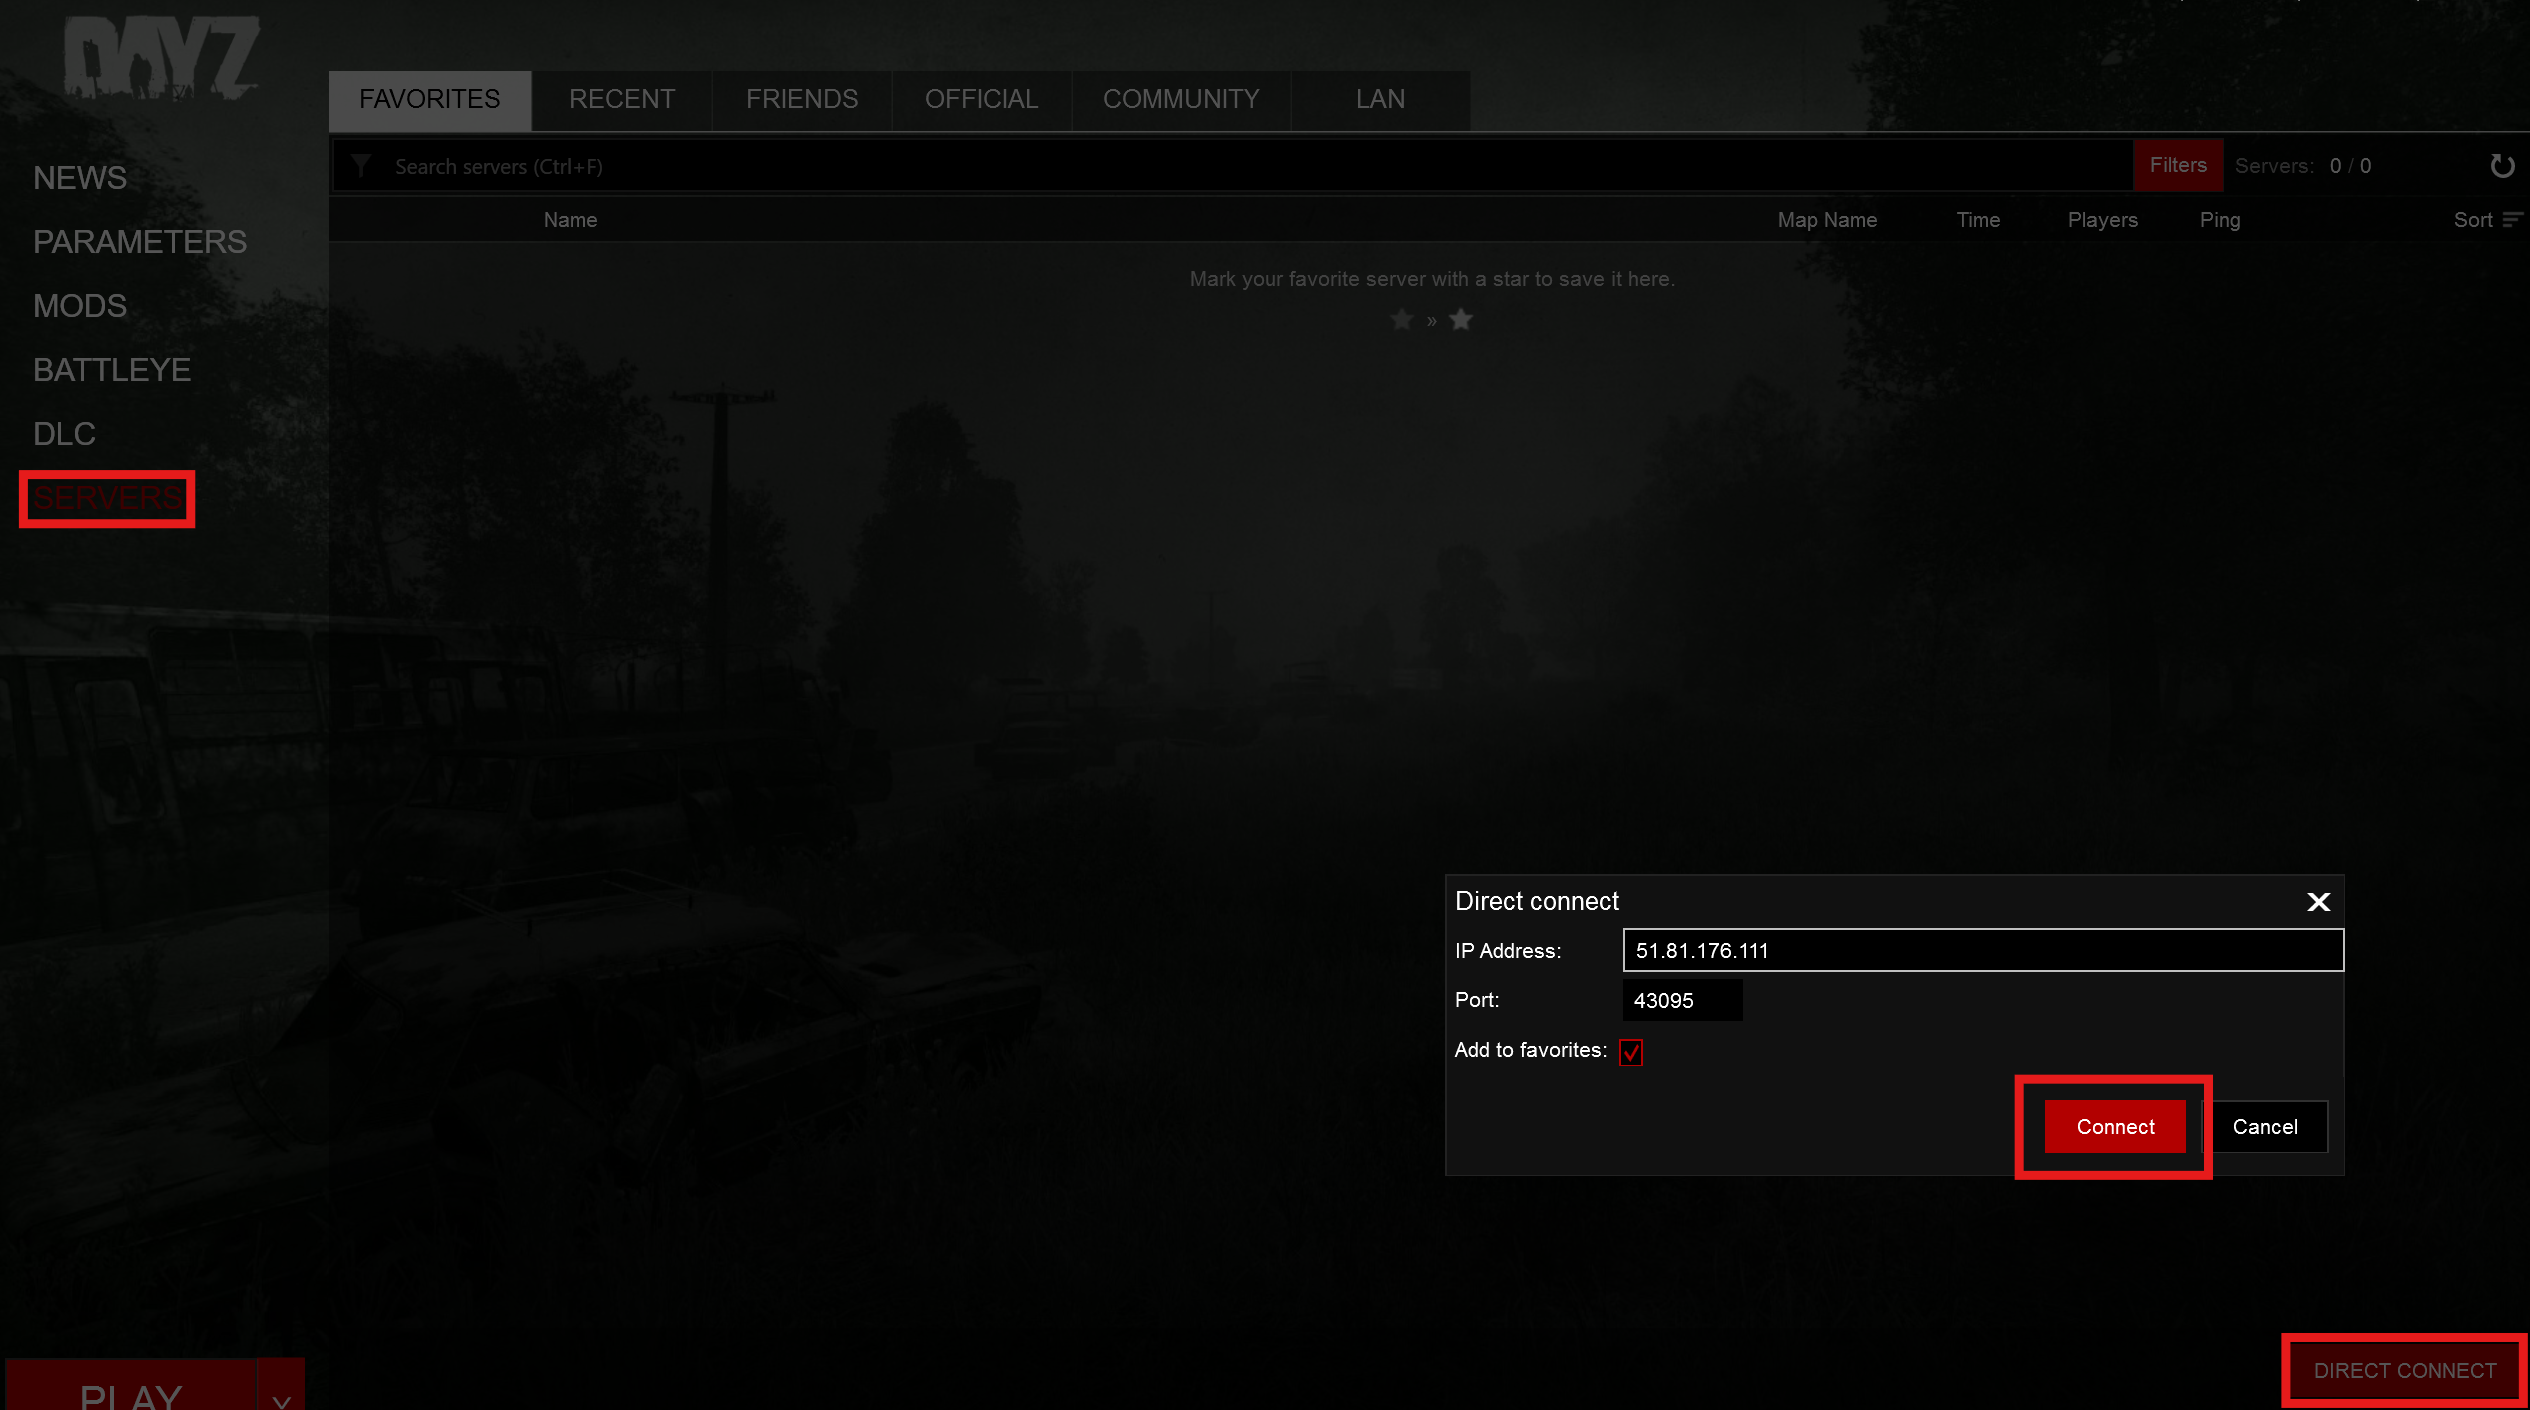Close the Direct connect dialog with the X
This screenshot has height=1410, width=2530.
pos(2318,901)
